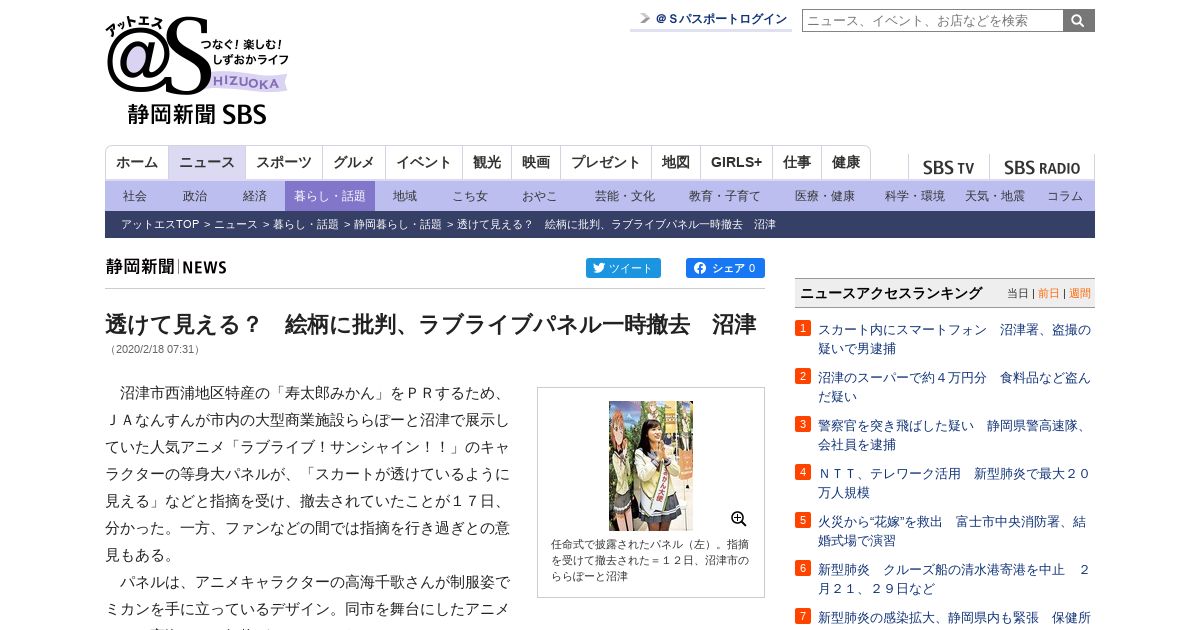The width and height of the screenshot is (1200, 630).
Task: Open ranking article 沼津のスーパーで約4万円分
Action: [x=954, y=387]
